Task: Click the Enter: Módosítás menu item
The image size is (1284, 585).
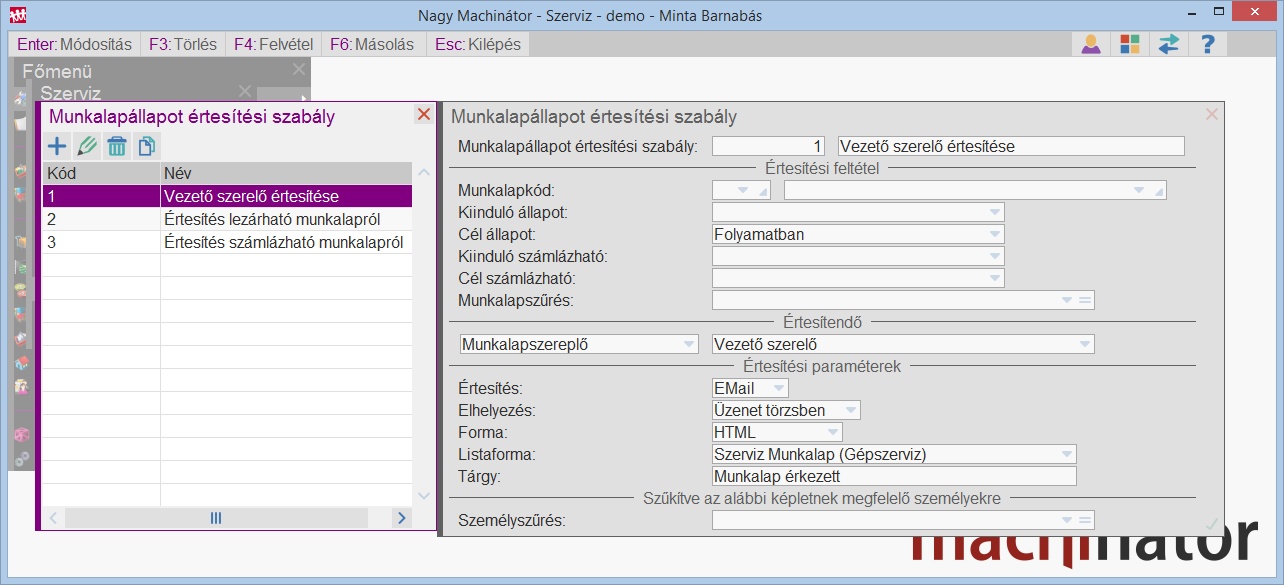Action: [x=75, y=45]
